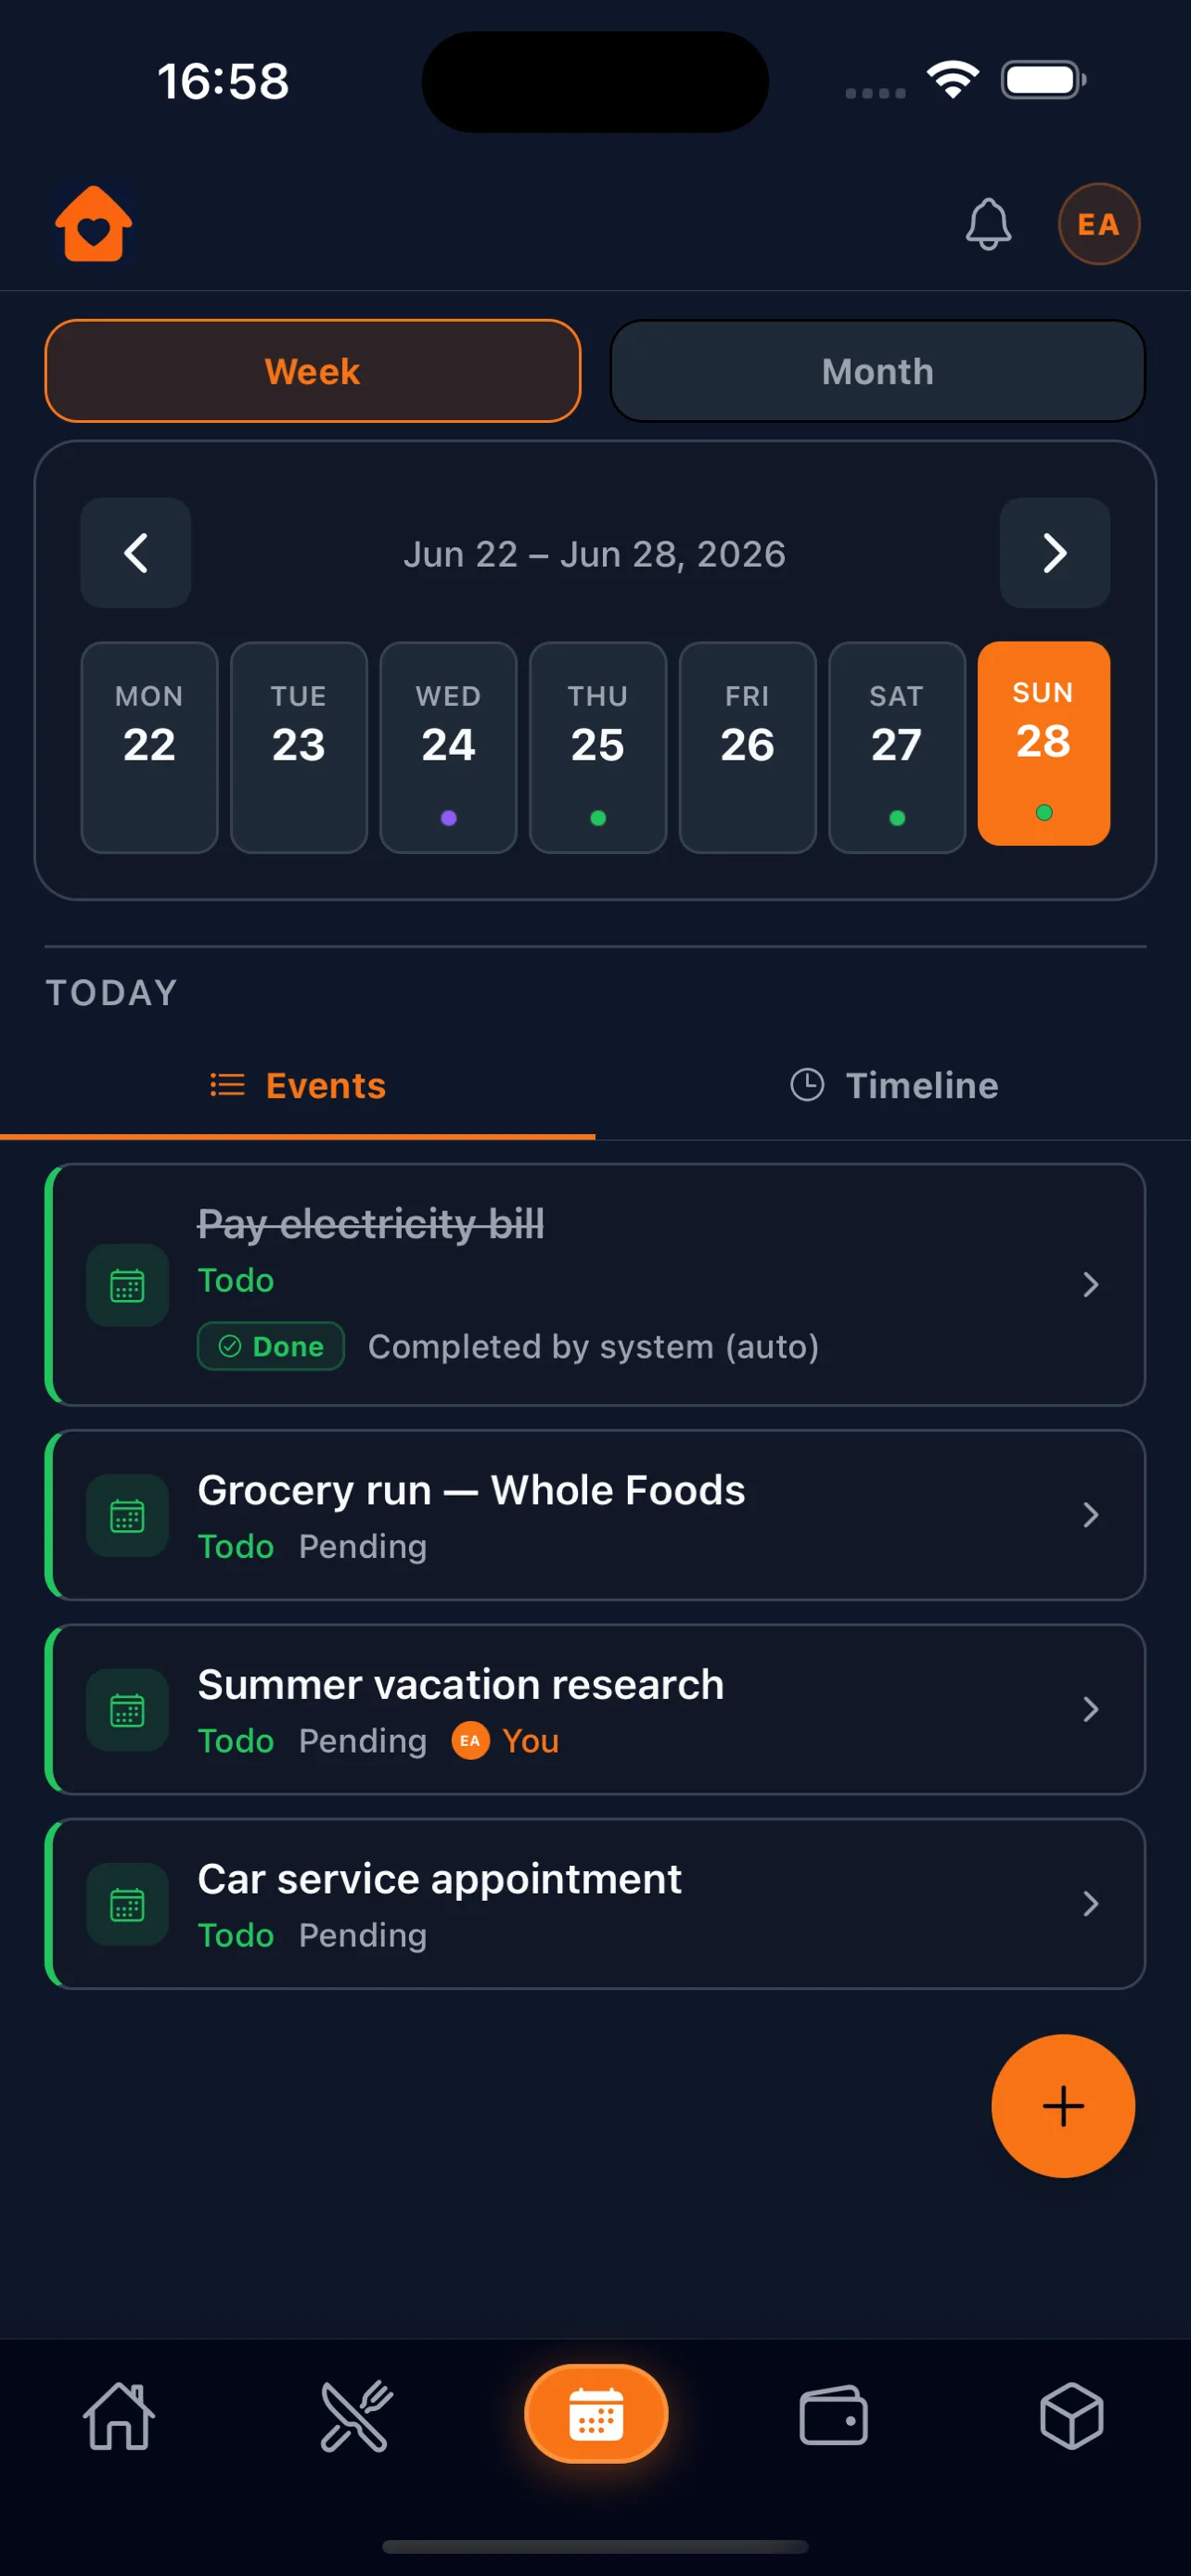Viewport: 1191px width, 2576px height.
Task: Open the EA profile avatar
Action: [x=1098, y=224]
